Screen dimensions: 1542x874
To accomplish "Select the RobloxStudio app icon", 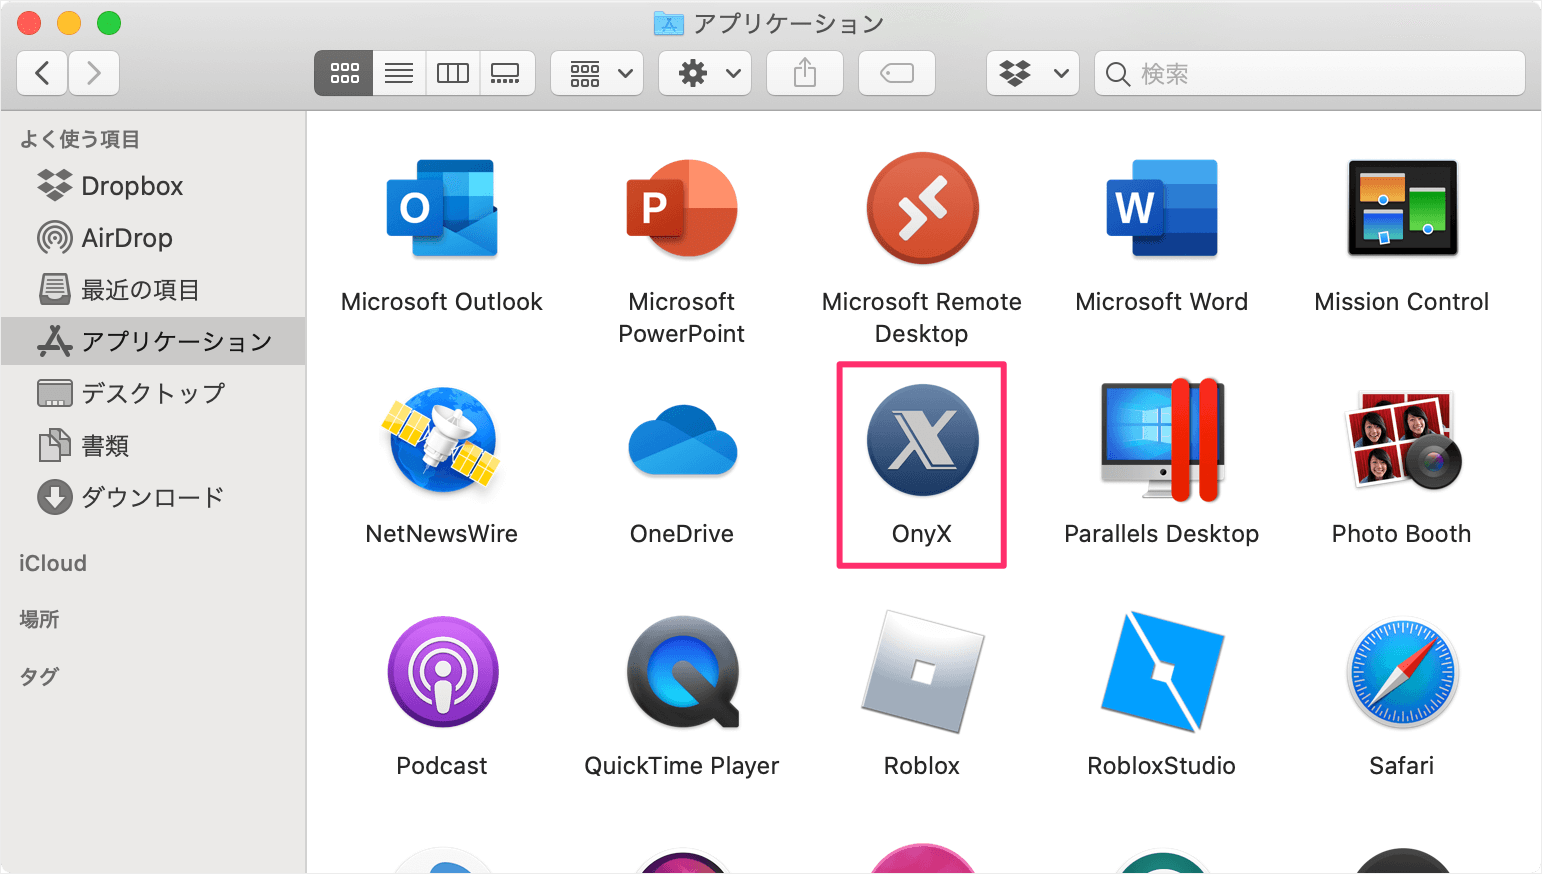I will (1162, 672).
